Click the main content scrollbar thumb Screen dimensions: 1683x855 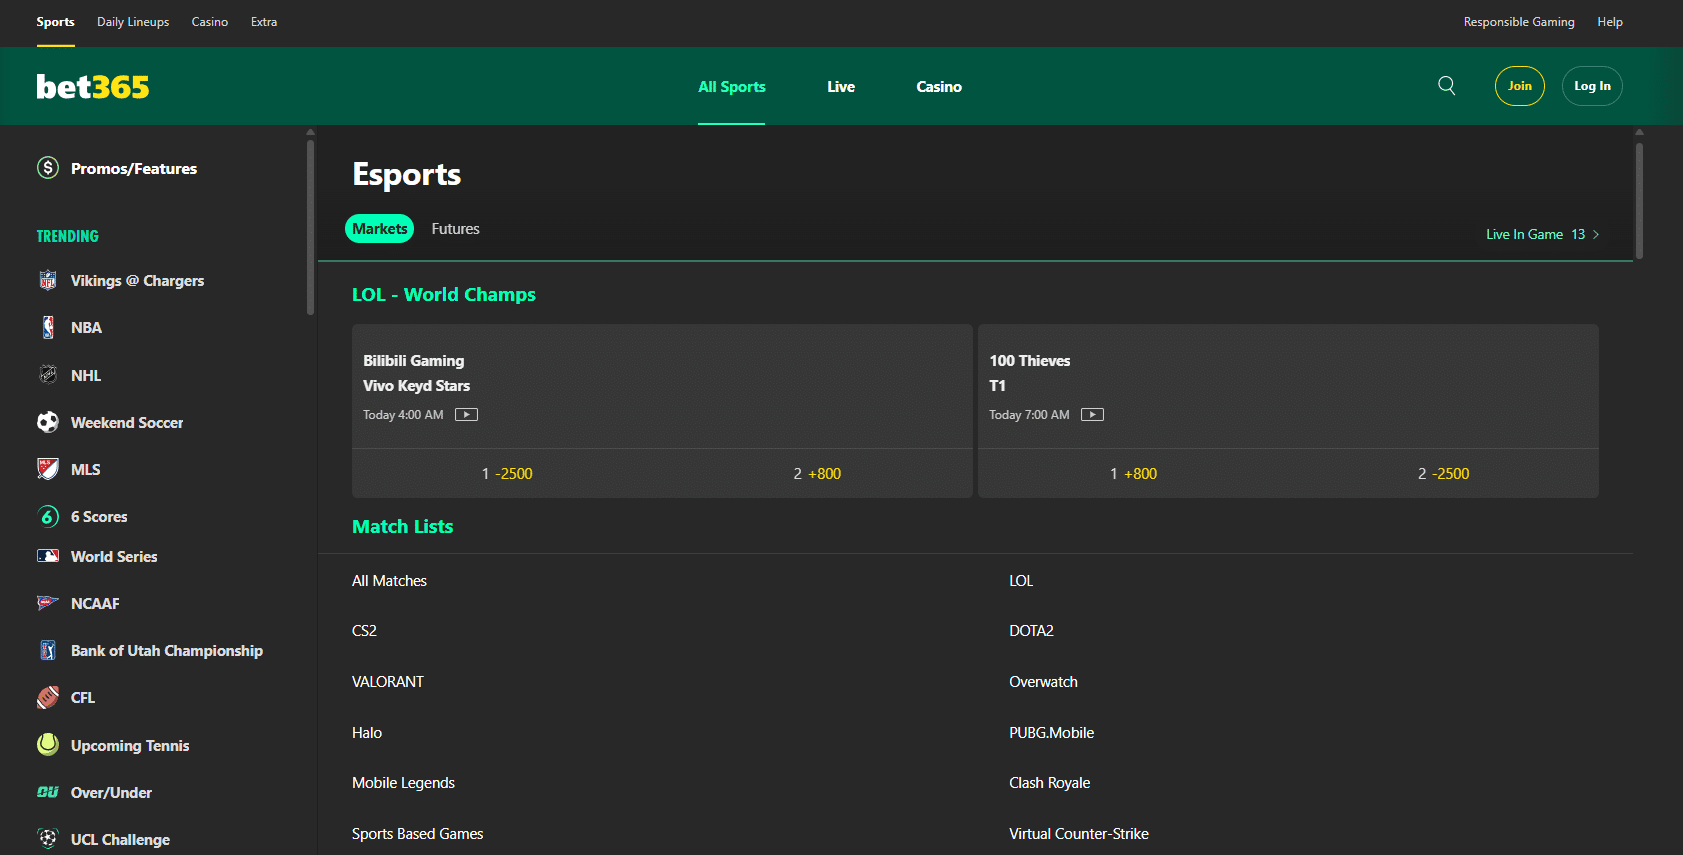1639,200
